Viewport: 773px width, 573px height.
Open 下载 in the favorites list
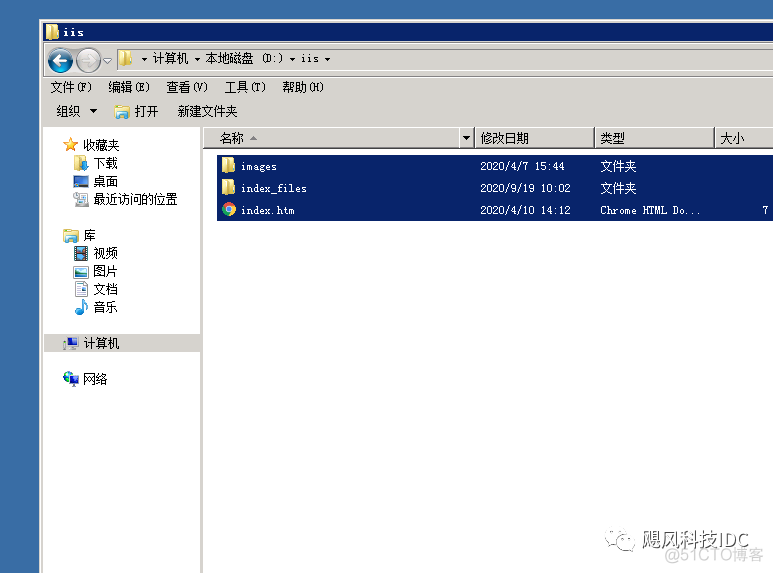(105, 163)
